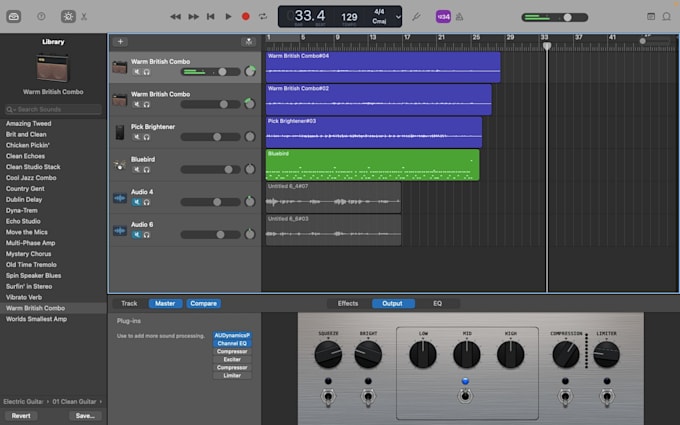Select the Bluebird drummer track icon
680x425 pixels.
(120, 165)
